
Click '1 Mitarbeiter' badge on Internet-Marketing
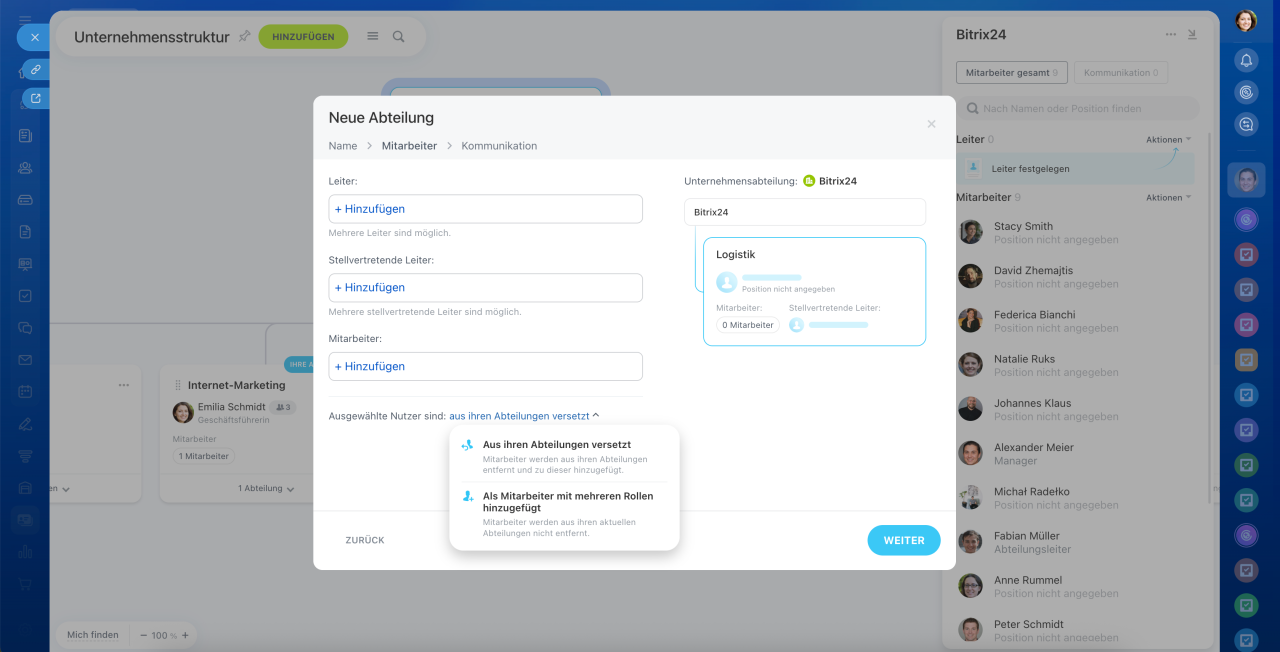pyautogui.click(x=204, y=456)
